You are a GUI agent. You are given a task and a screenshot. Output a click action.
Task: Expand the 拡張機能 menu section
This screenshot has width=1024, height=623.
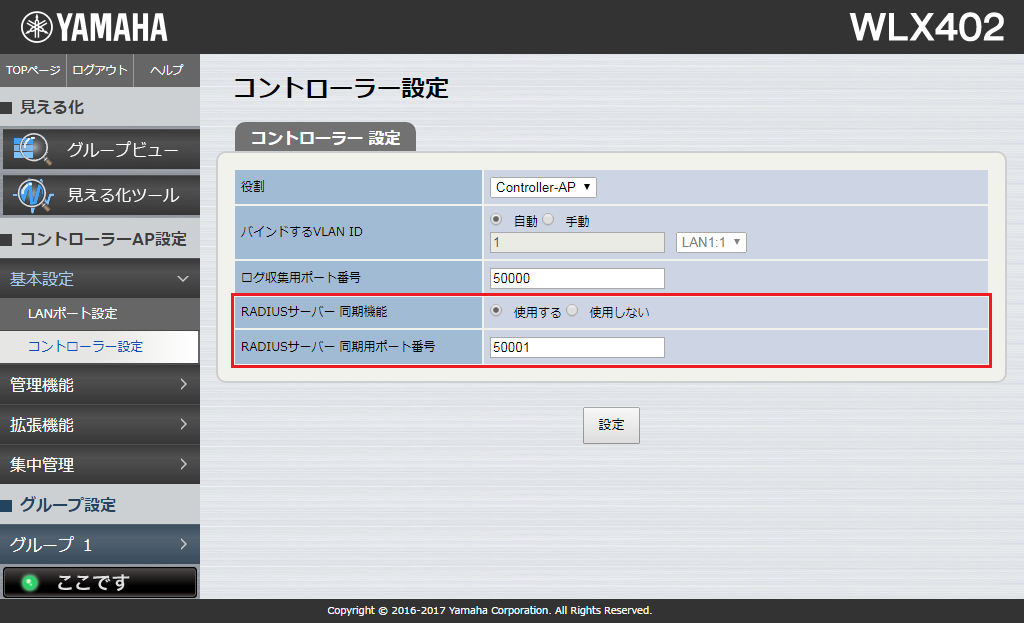[99, 424]
